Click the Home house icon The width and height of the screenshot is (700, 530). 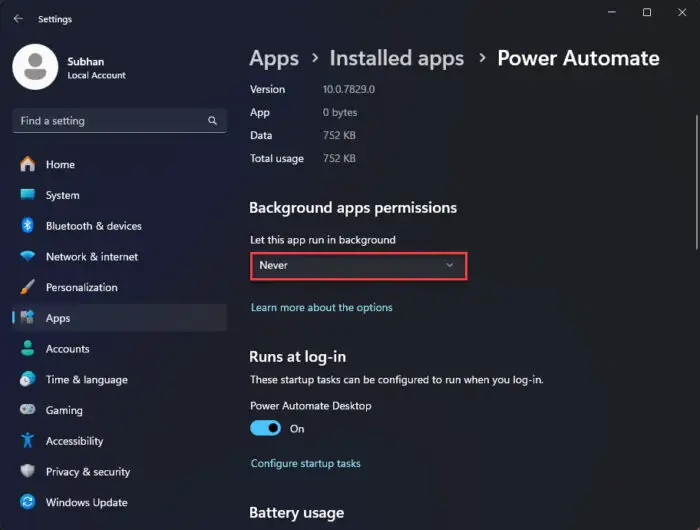pos(28,164)
